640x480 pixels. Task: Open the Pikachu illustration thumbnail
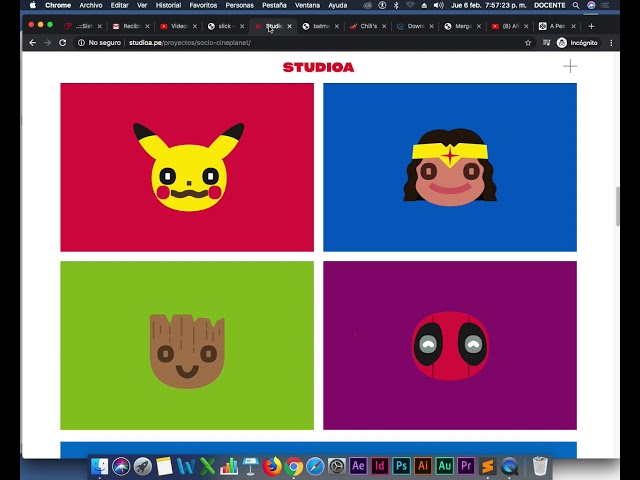(x=187, y=167)
